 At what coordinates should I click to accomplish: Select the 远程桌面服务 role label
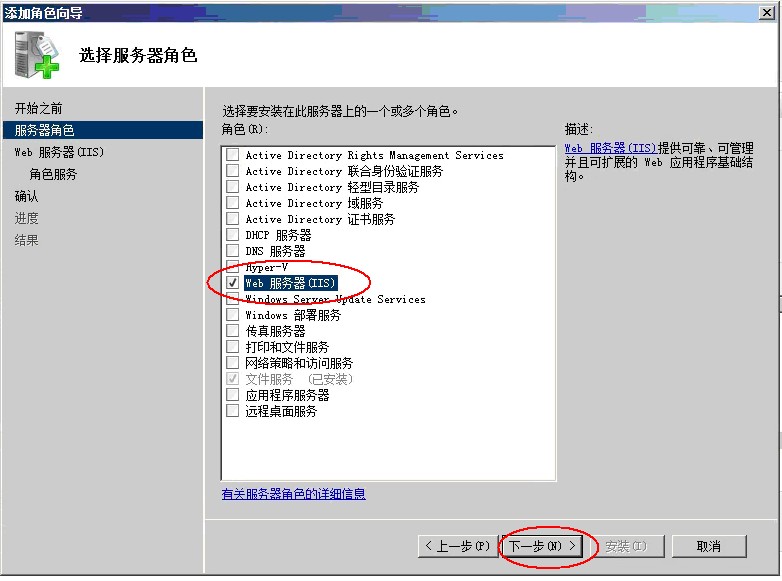tap(281, 411)
